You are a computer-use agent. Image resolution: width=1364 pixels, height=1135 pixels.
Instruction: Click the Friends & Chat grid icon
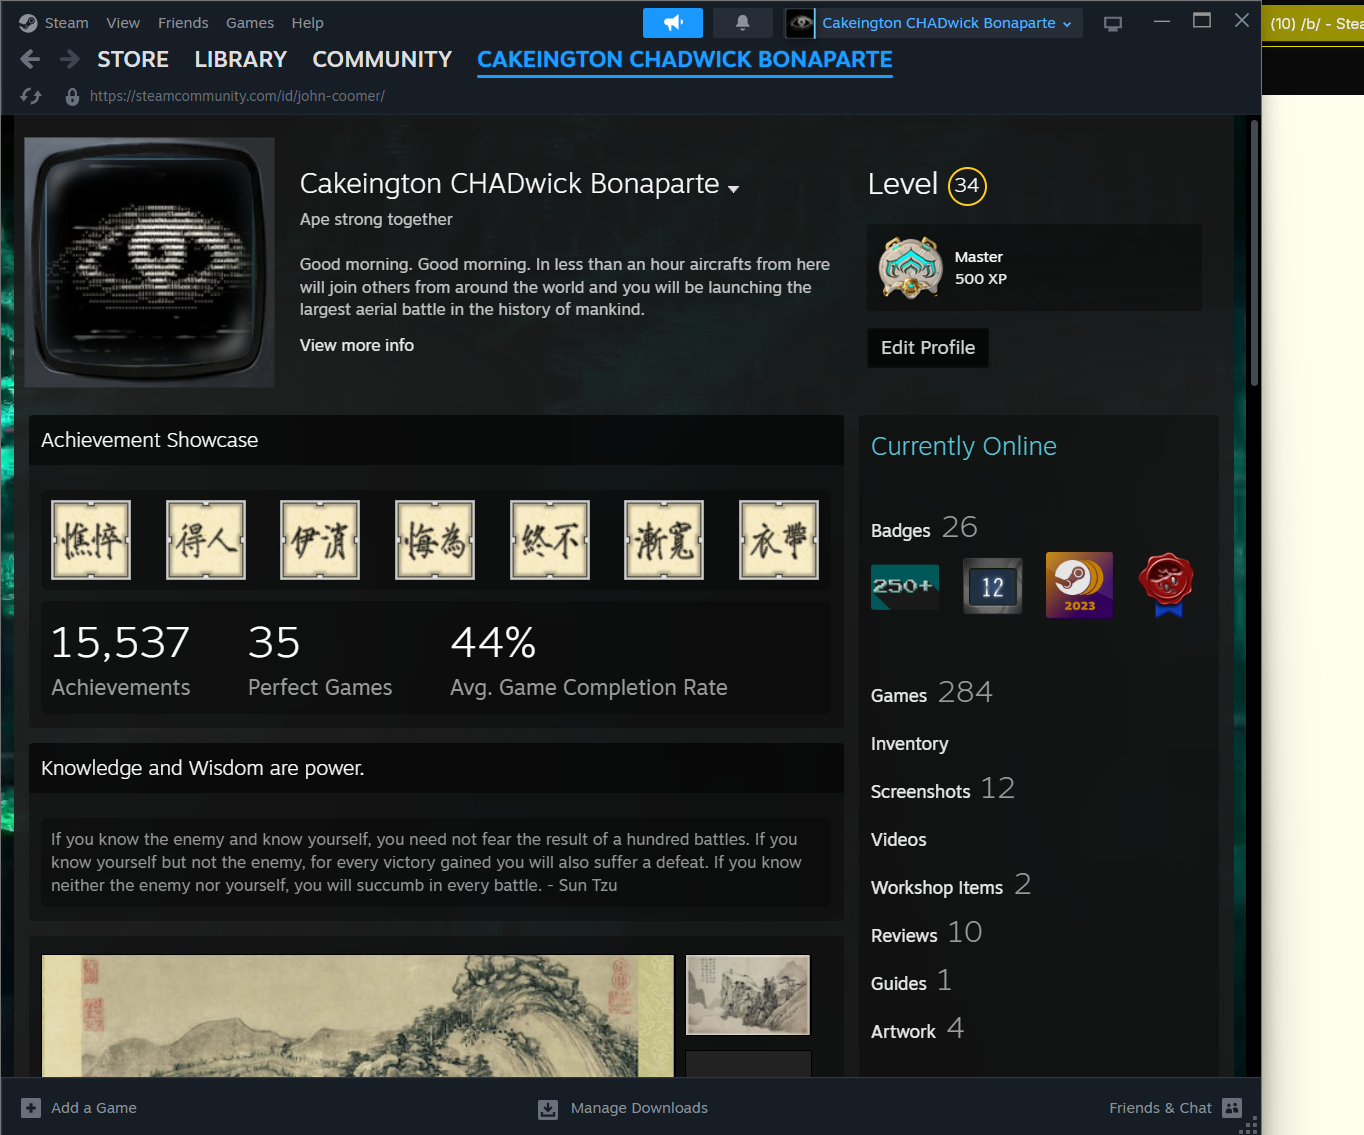click(x=1232, y=1108)
